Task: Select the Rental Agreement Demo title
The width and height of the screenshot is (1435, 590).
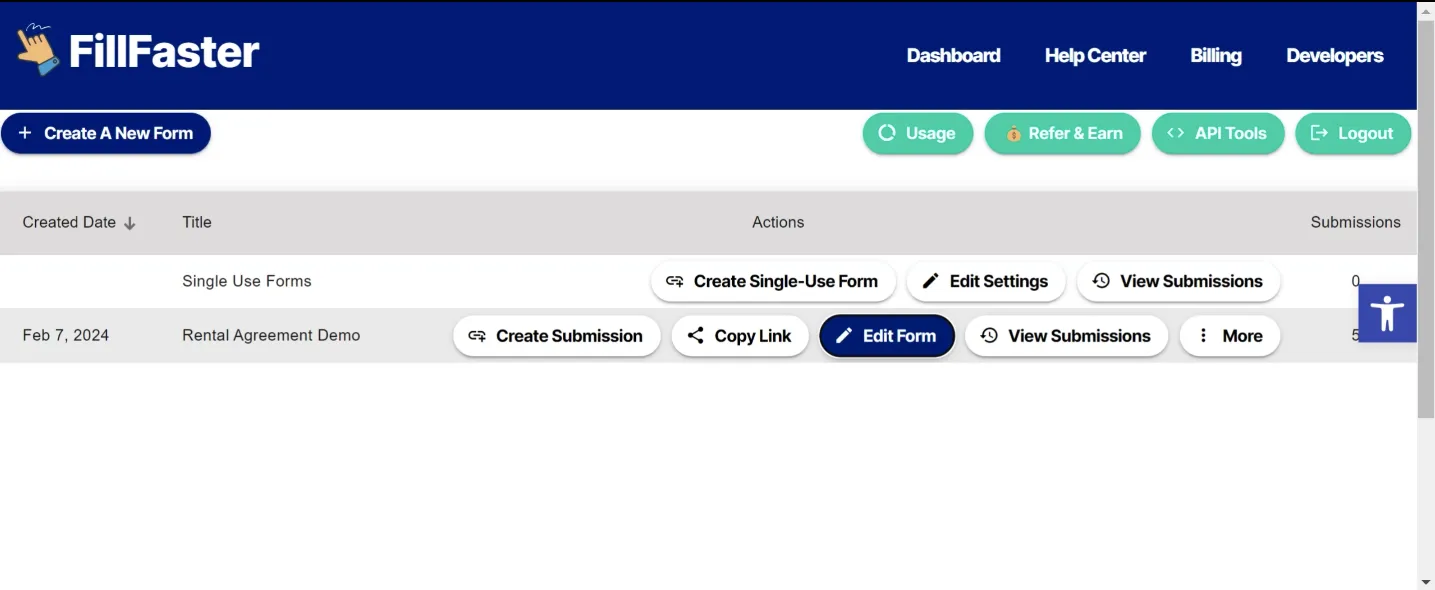Action: pos(271,335)
